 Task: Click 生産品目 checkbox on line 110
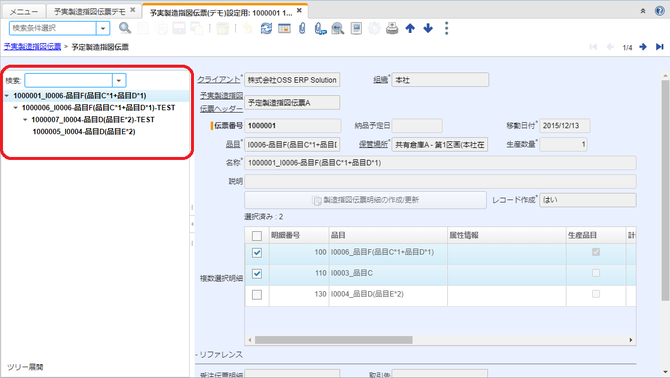pos(596,273)
